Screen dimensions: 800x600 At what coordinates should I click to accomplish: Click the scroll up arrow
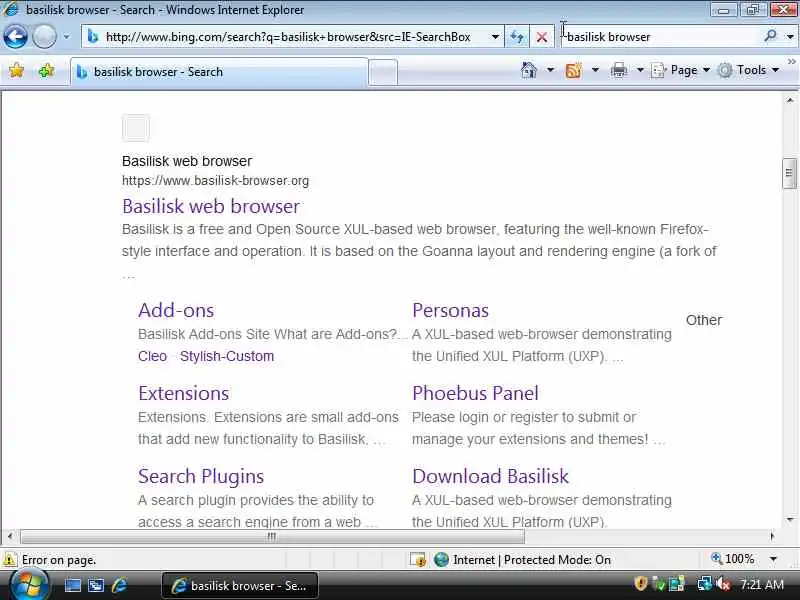pyautogui.click(x=790, y=101)
